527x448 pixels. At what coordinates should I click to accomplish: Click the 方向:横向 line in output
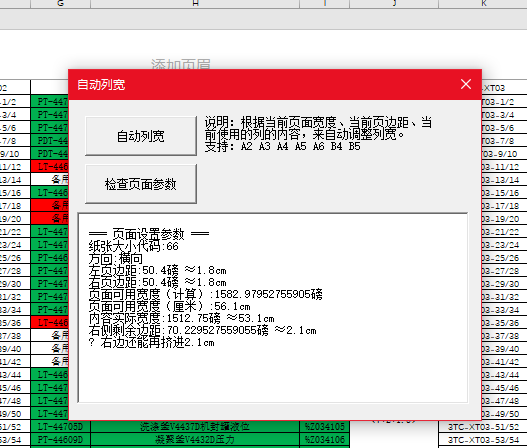tap(116, 258)
